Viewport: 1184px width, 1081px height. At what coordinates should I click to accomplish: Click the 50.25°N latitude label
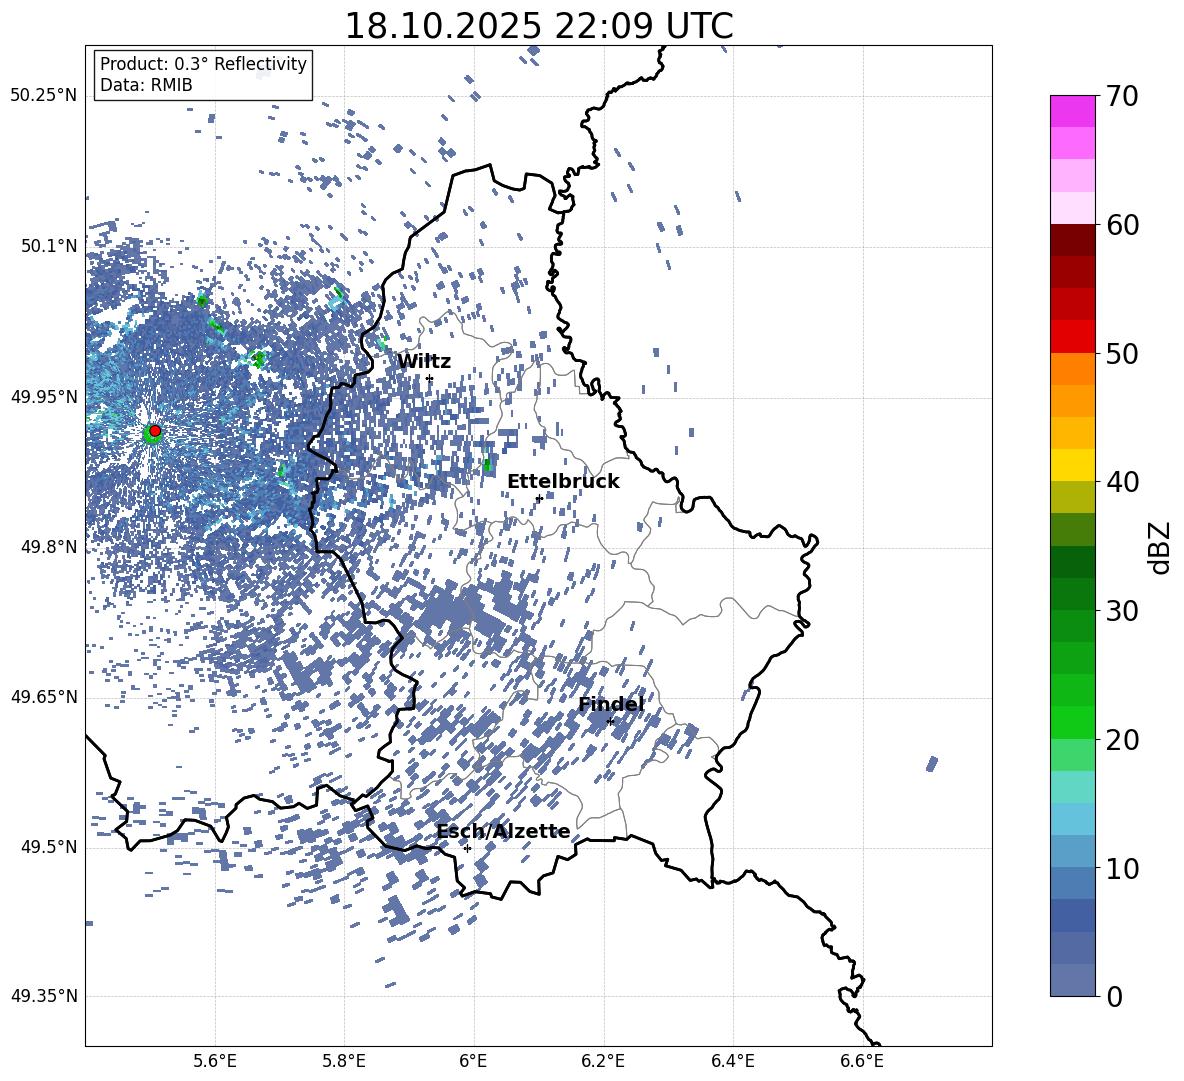pos(44,96)
